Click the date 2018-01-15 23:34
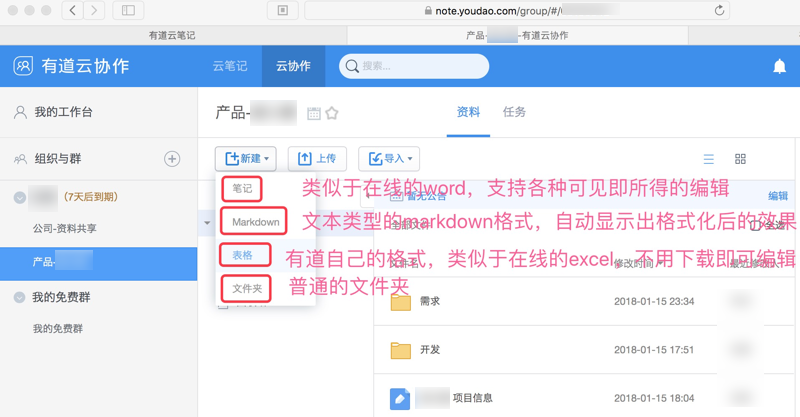Screen dimensions: 800x417 tap(654, 302)
